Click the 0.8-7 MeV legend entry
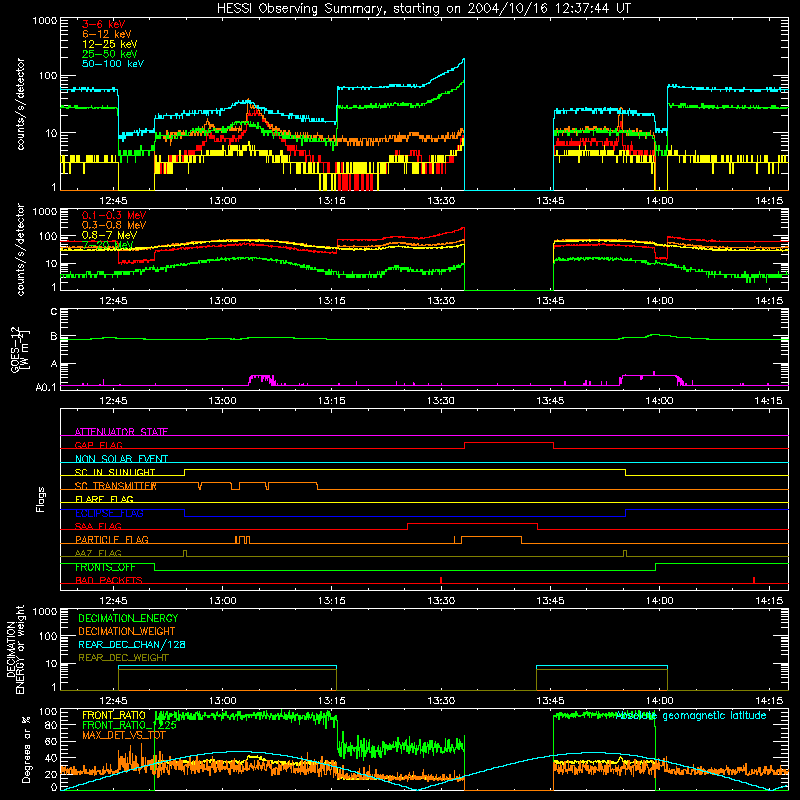This screenshot has width=800, height=800. coord(109,235)
